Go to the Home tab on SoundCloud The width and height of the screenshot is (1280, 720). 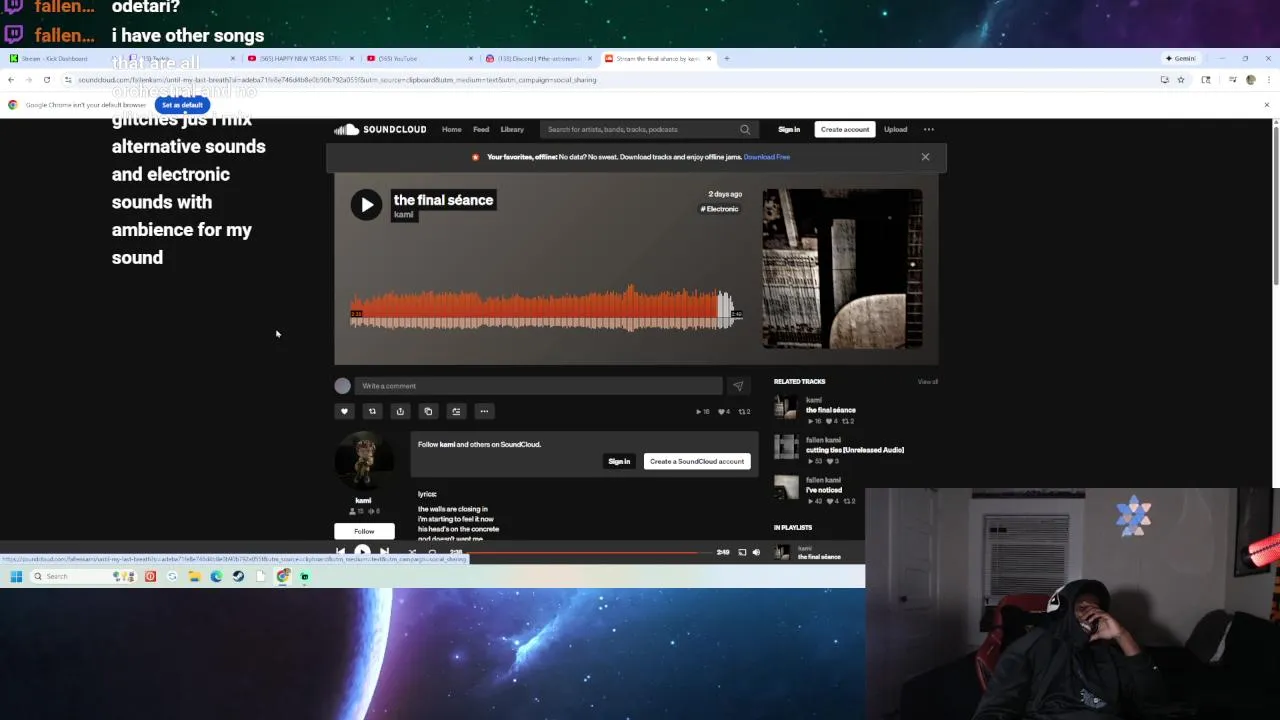pos(452,129)
